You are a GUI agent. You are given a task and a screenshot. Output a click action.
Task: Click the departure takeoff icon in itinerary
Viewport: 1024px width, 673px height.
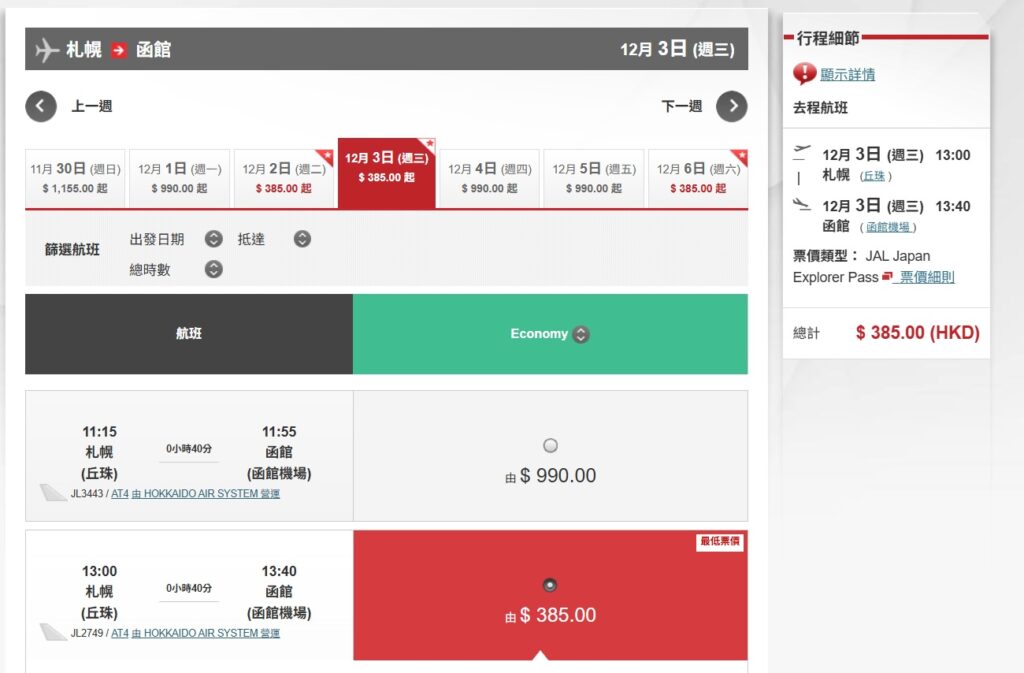click(801, 153)
